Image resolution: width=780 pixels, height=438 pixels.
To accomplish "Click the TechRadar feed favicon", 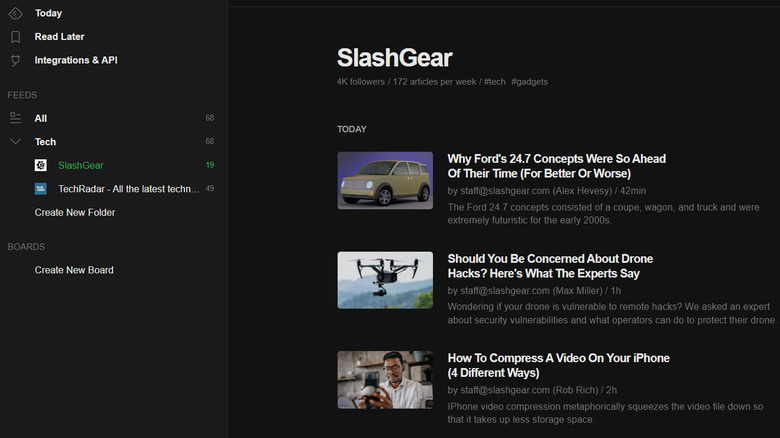I will tap(41, 188).
